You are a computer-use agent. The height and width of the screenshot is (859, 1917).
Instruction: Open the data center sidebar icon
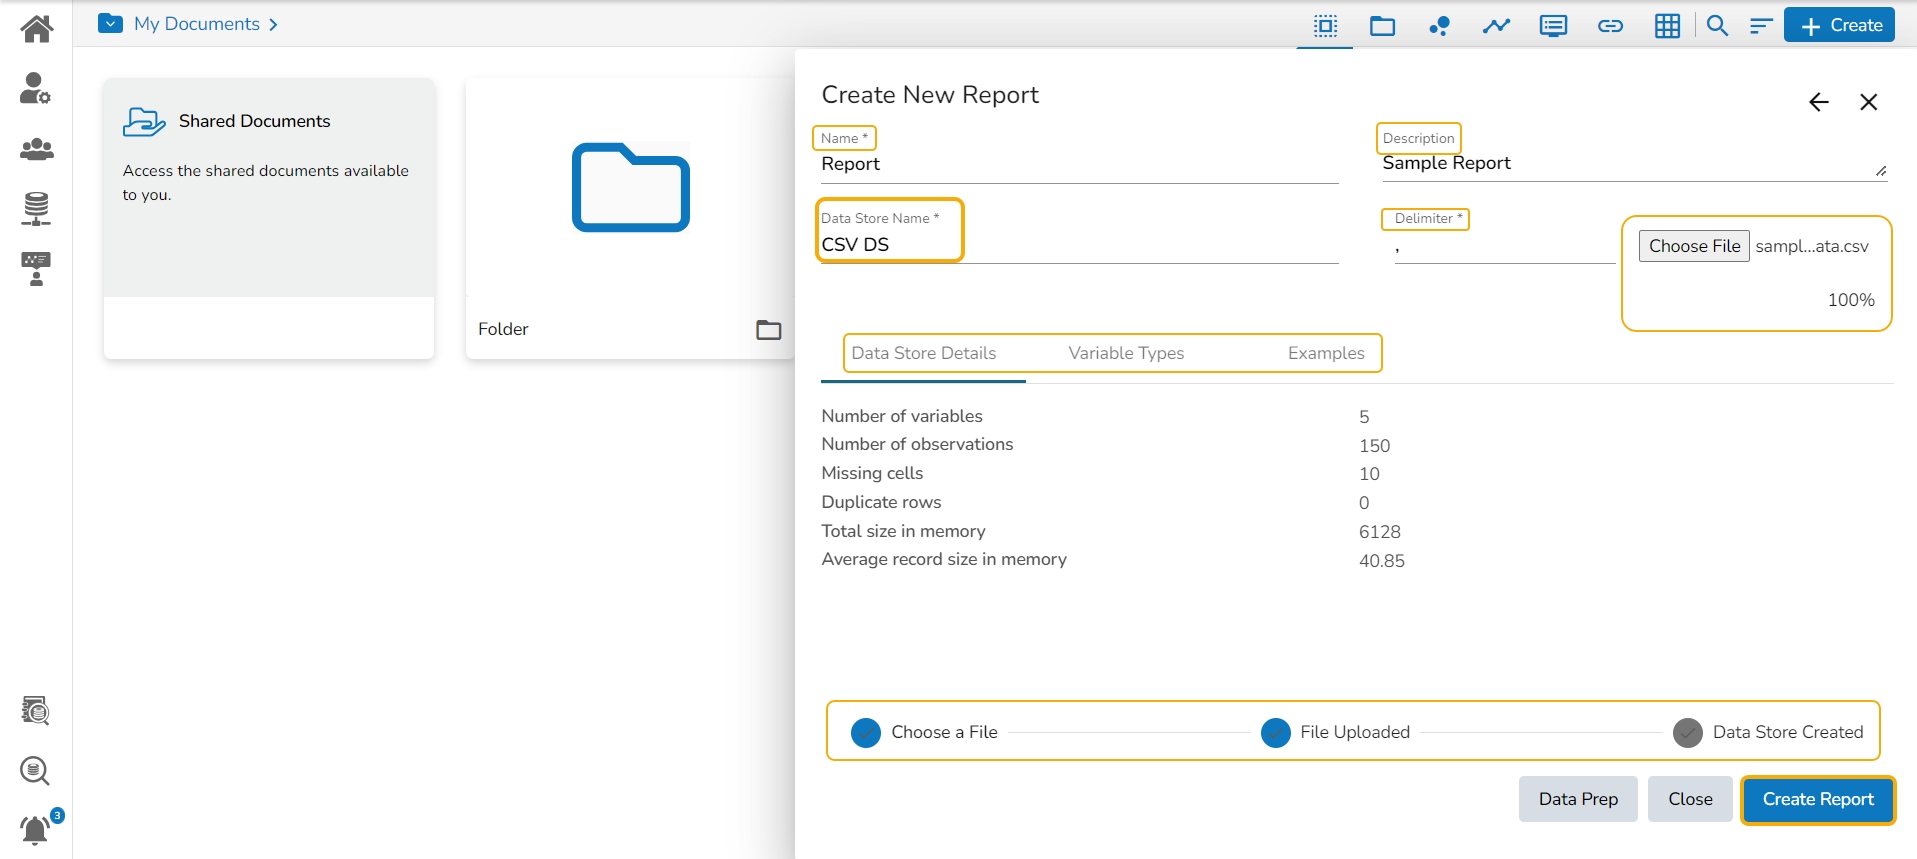click(36, 208)
